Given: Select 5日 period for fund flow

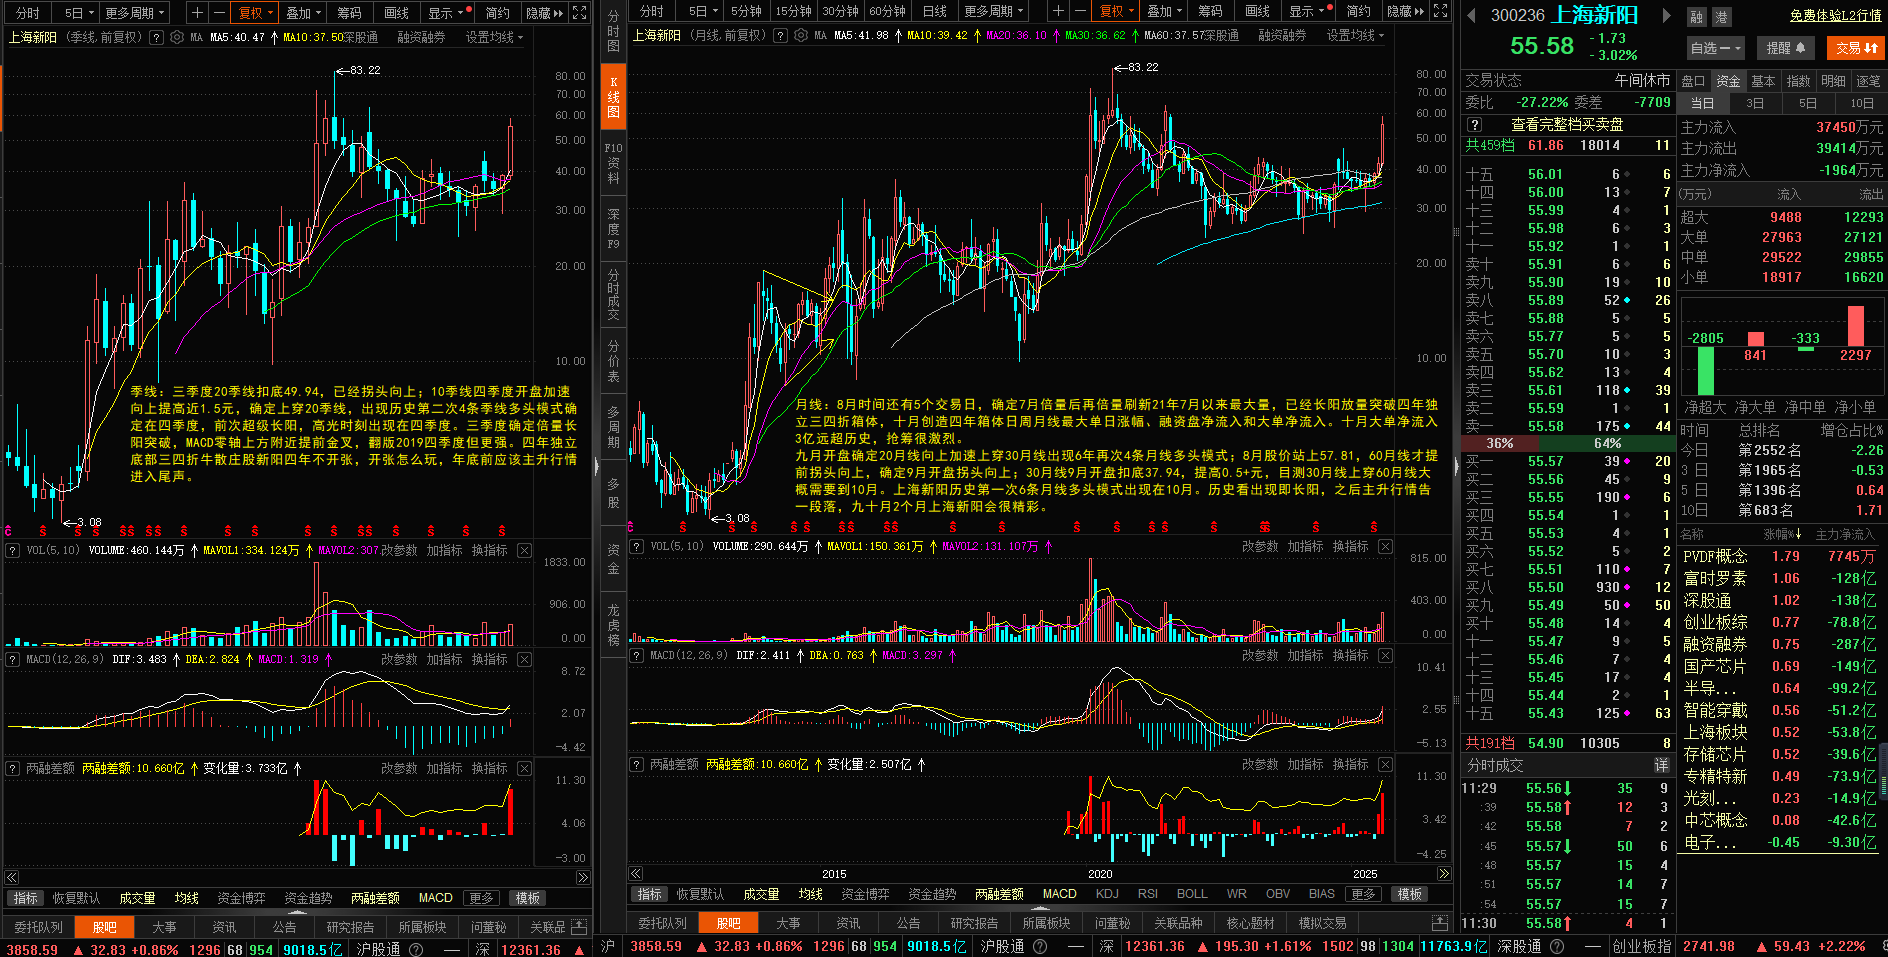Looking at the screenshot, I should (1808, 103).
